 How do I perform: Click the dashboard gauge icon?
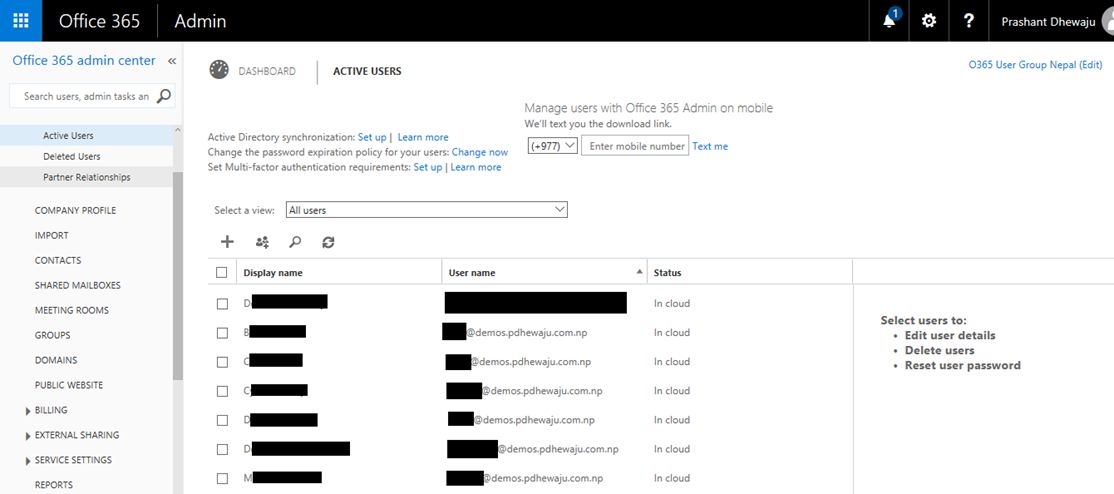click(219, 70)
